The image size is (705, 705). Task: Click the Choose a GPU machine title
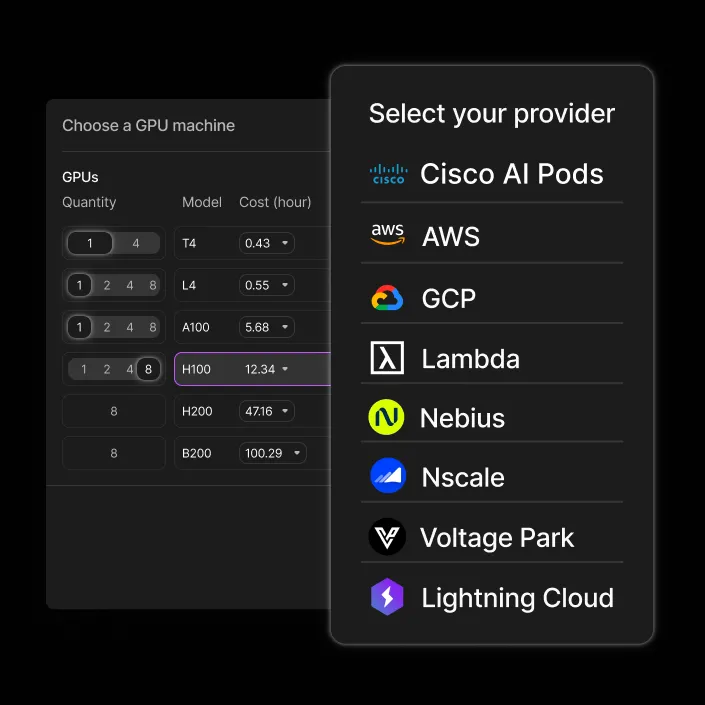pyautogui.click(x=148, y=125)
